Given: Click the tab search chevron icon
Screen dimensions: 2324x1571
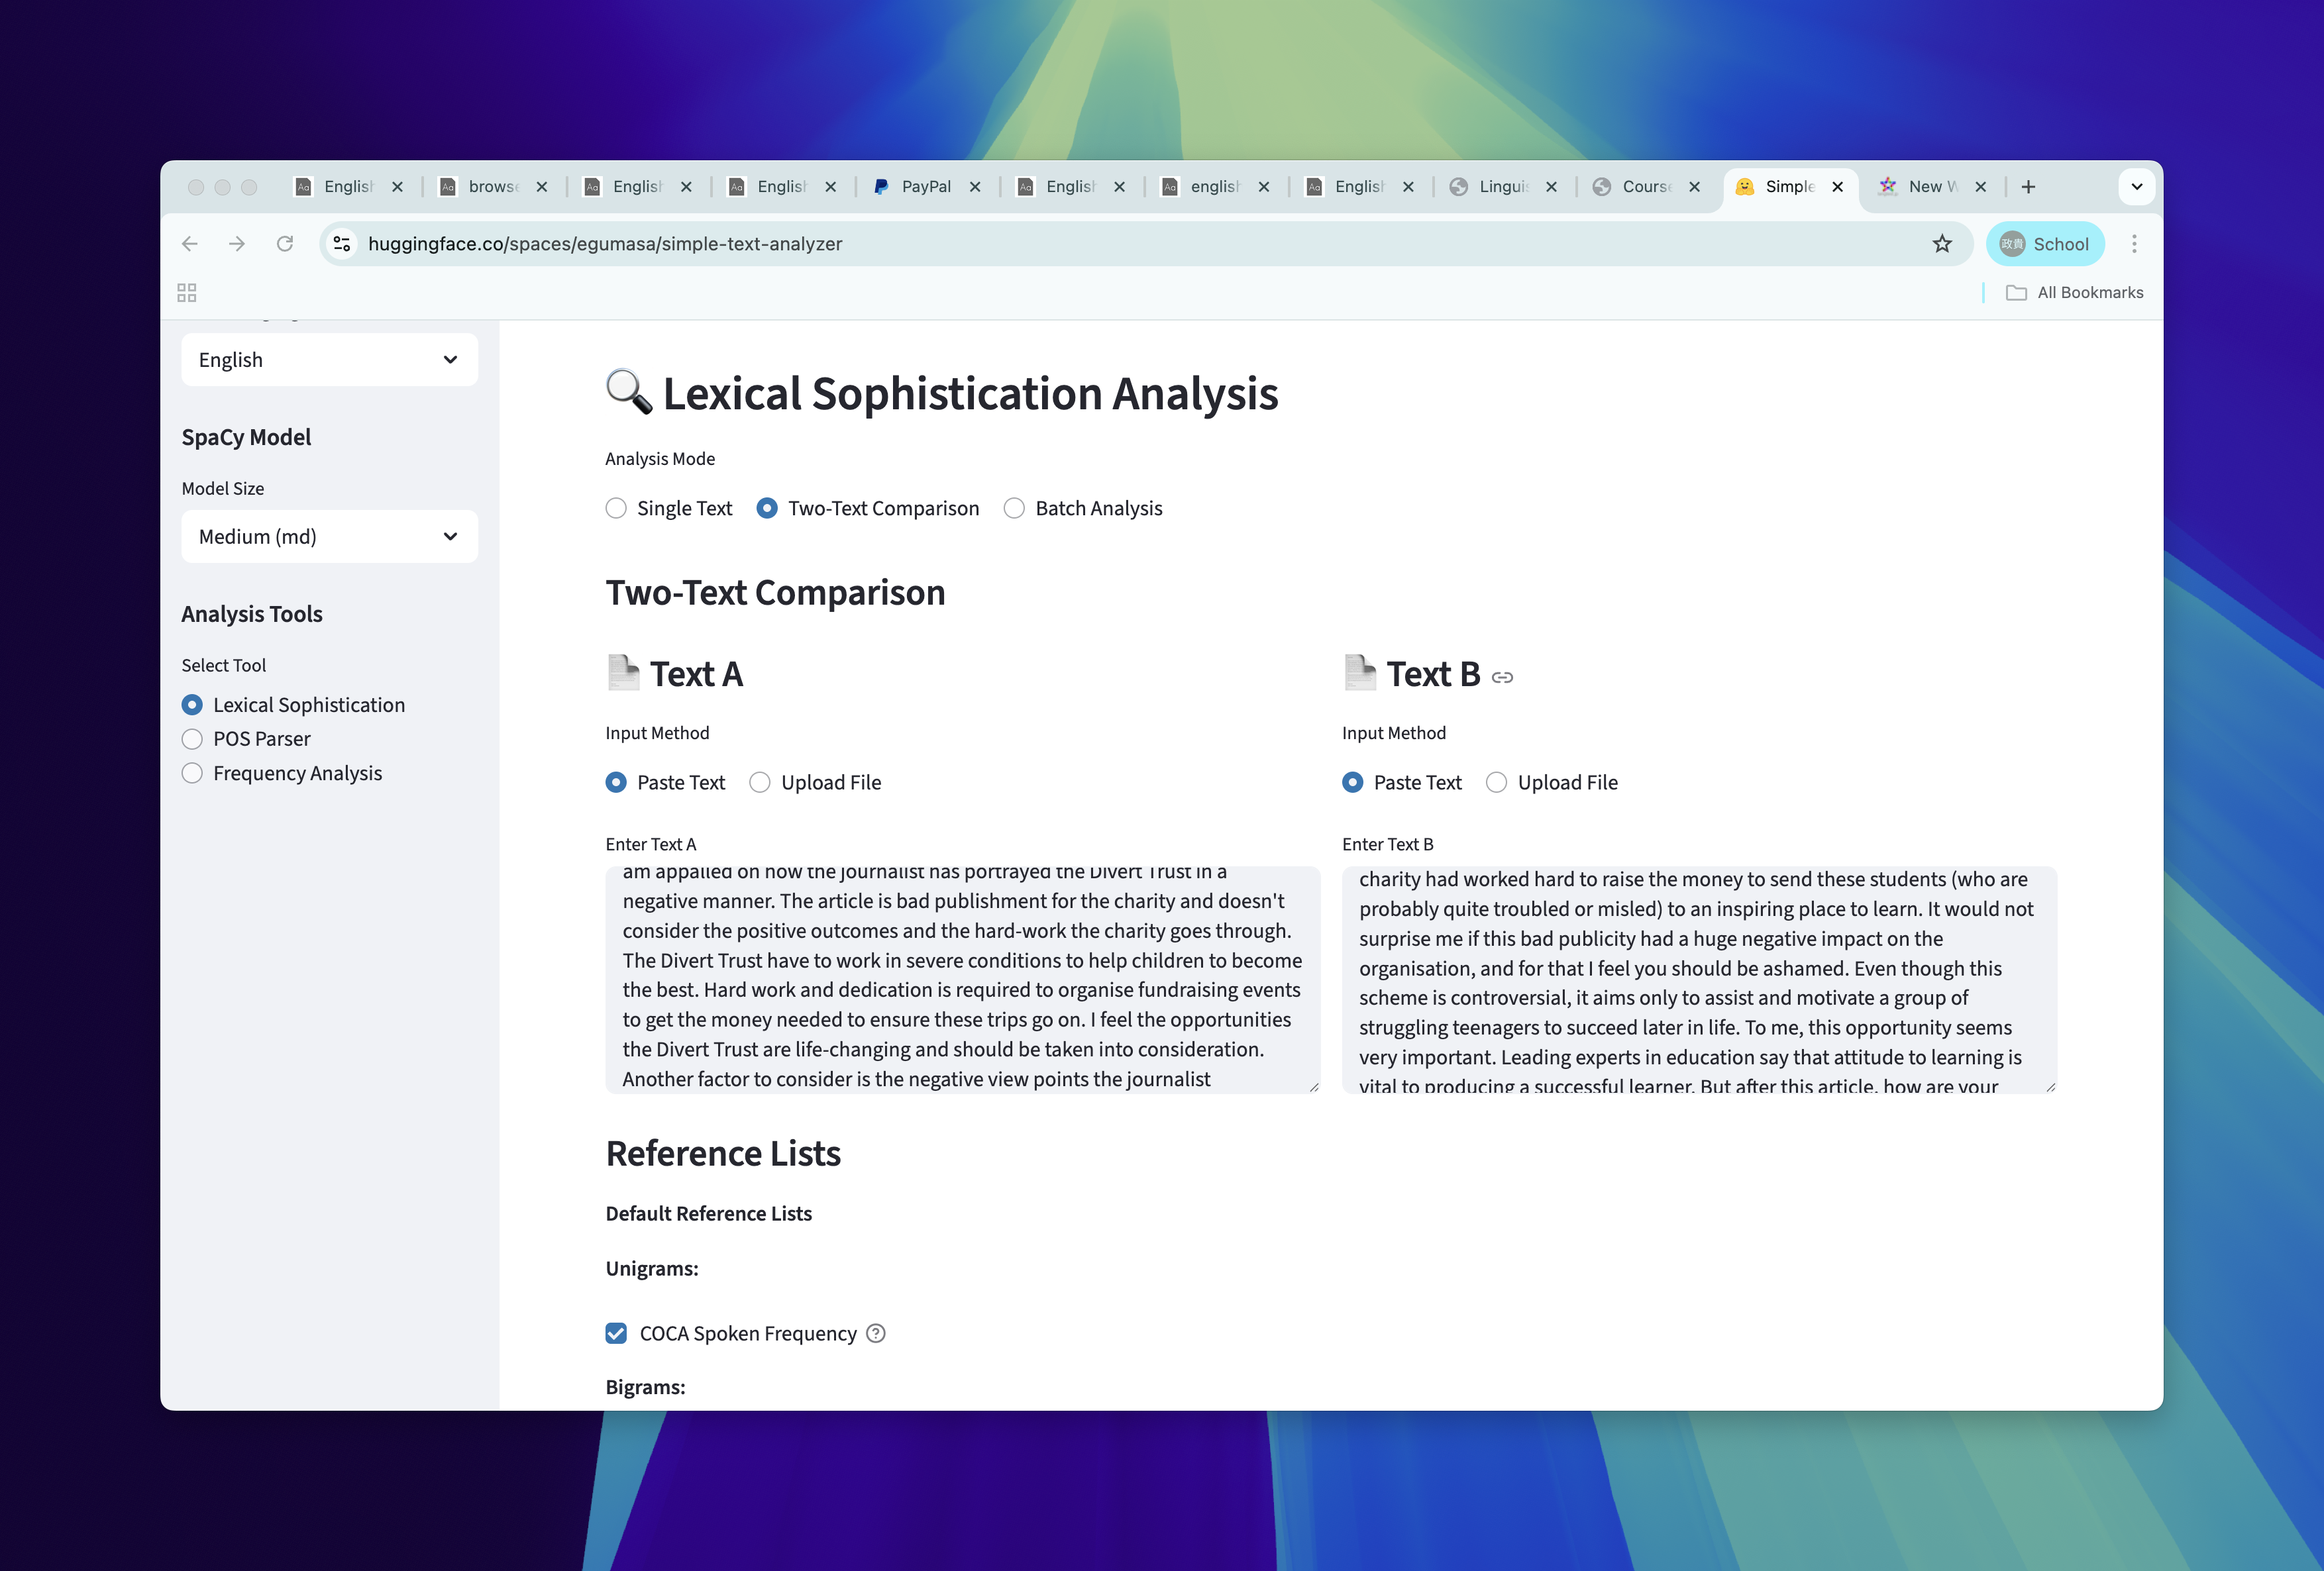Looking at the screenshot, I should (2136, 187).
